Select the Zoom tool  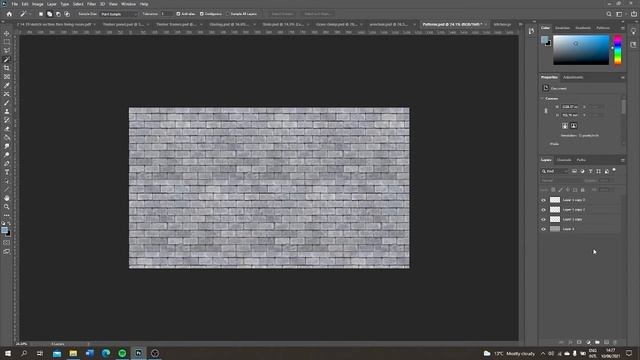tap(7, 207)
